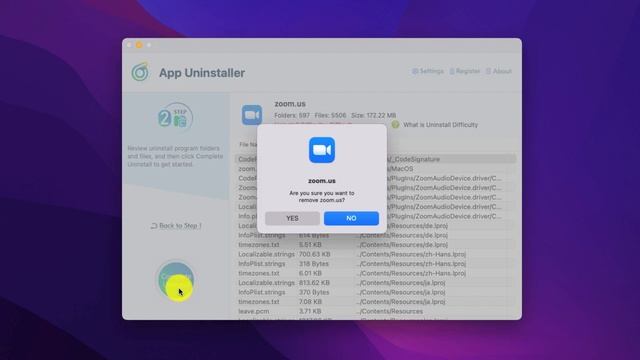Click the Complete Uninstall round button

pyautogui.click(x=176, y=280)
